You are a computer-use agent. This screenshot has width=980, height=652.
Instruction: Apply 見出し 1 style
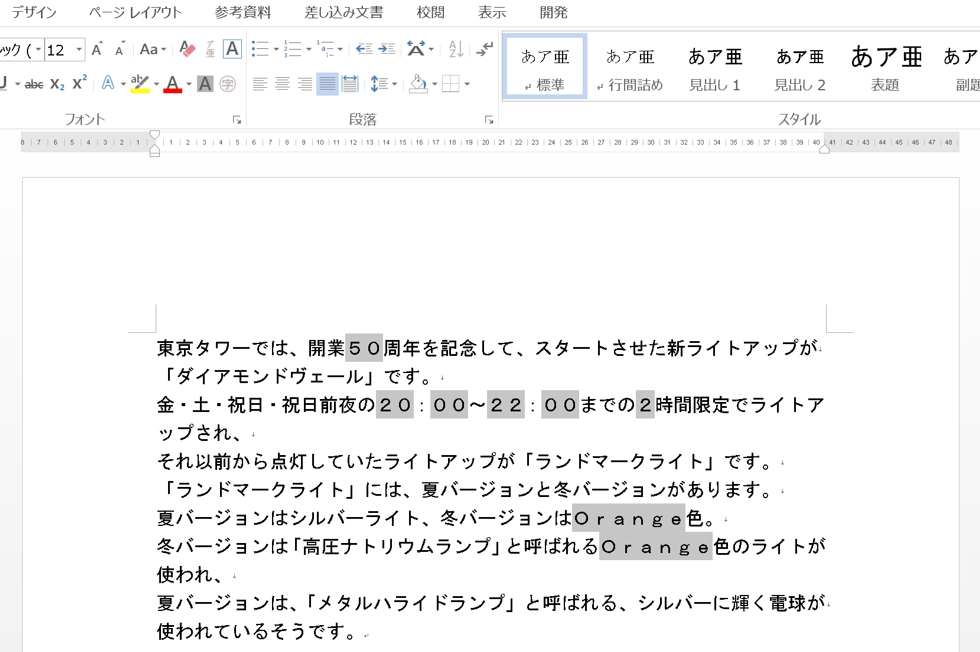coord(715,67)
